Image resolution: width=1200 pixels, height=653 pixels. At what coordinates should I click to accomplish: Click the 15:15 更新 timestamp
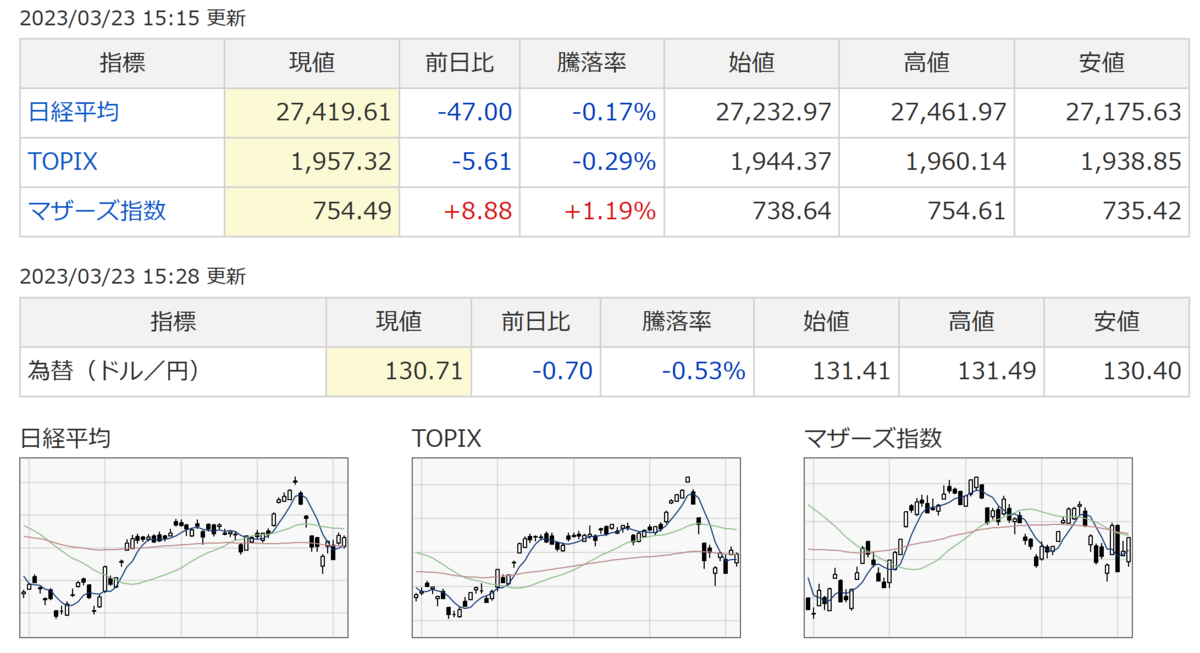click(133, 18)
